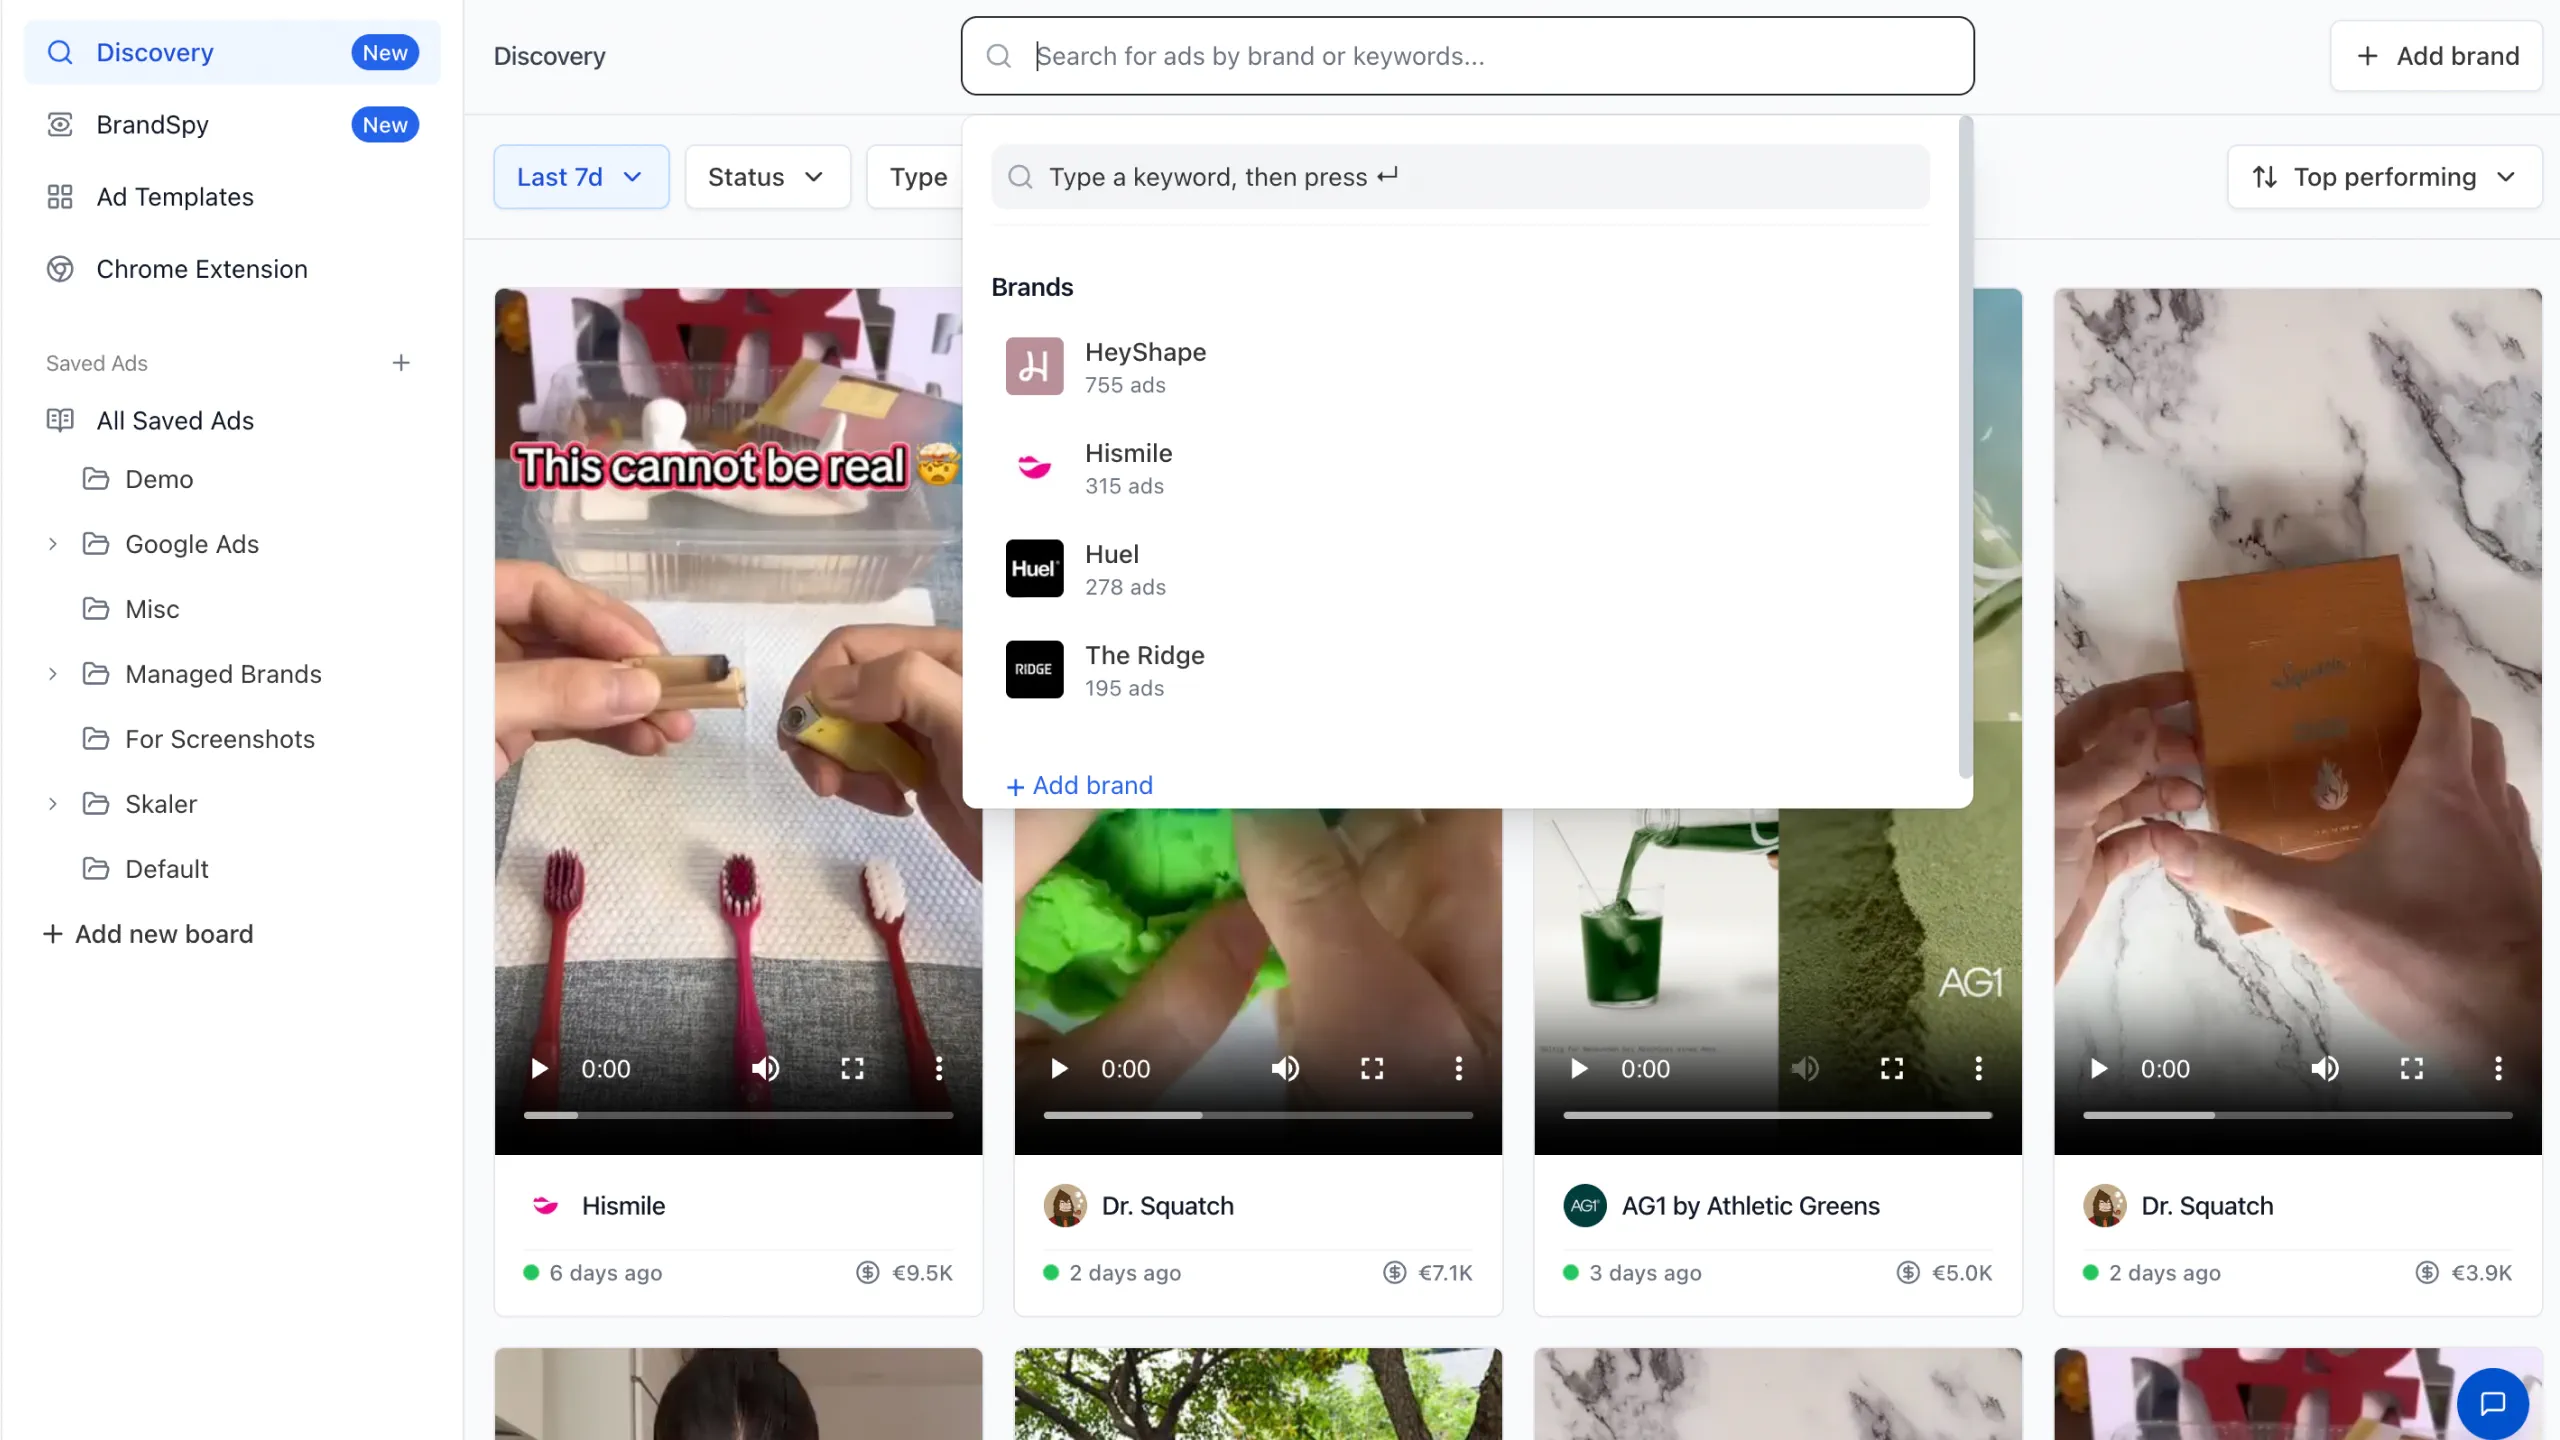Play the AG1 by Athletic Greens video
This screenshot has height=1440, width=2560.
tap(1580, 1069)
